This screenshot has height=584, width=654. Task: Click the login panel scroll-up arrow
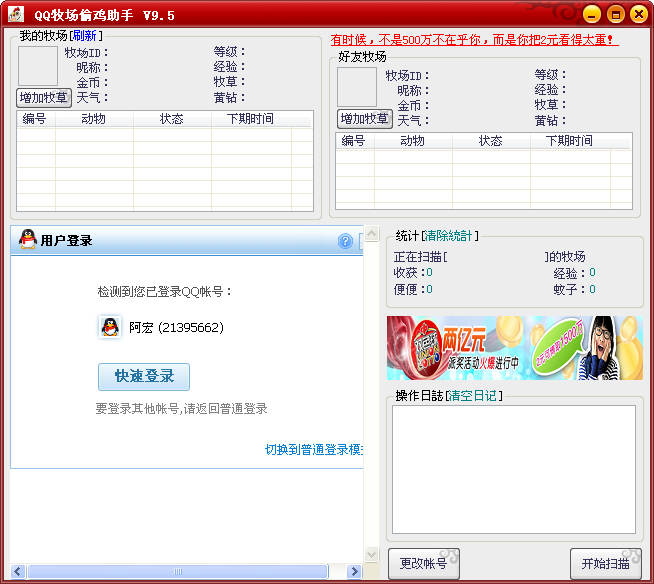point(371,234)
